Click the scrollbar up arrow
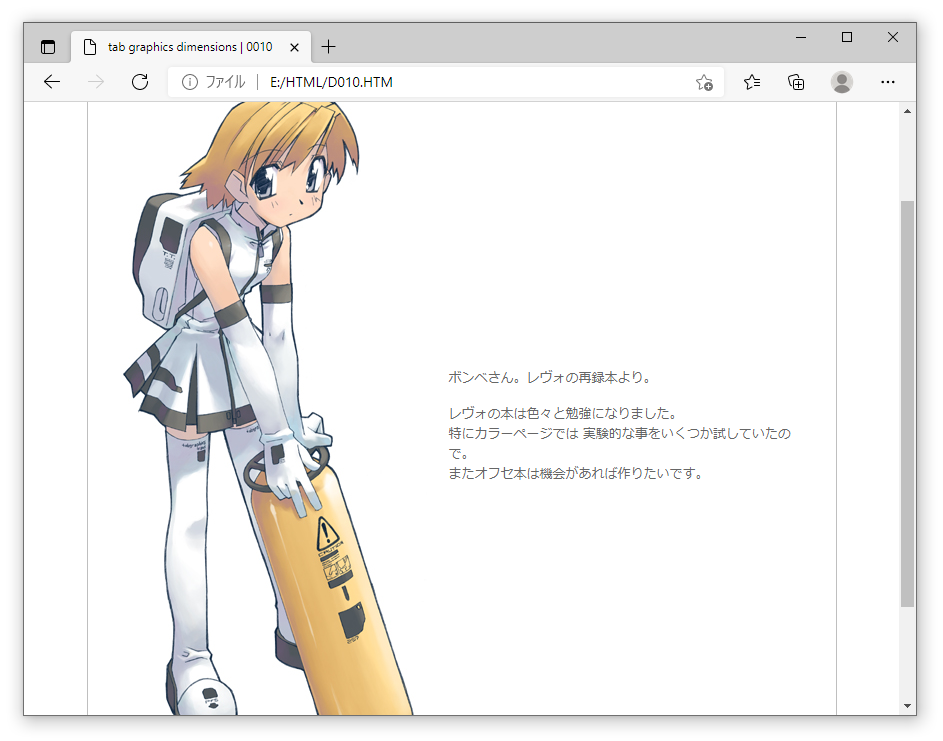Image resolution: width=943 pixels, height=741 pixels. [x=907, y=110]
